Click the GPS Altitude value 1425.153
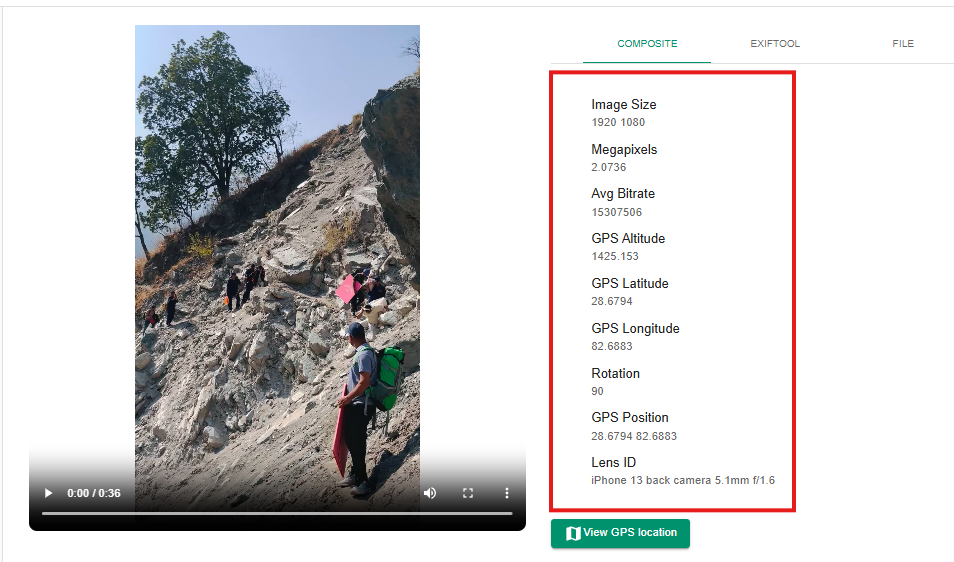 point(614,257)
